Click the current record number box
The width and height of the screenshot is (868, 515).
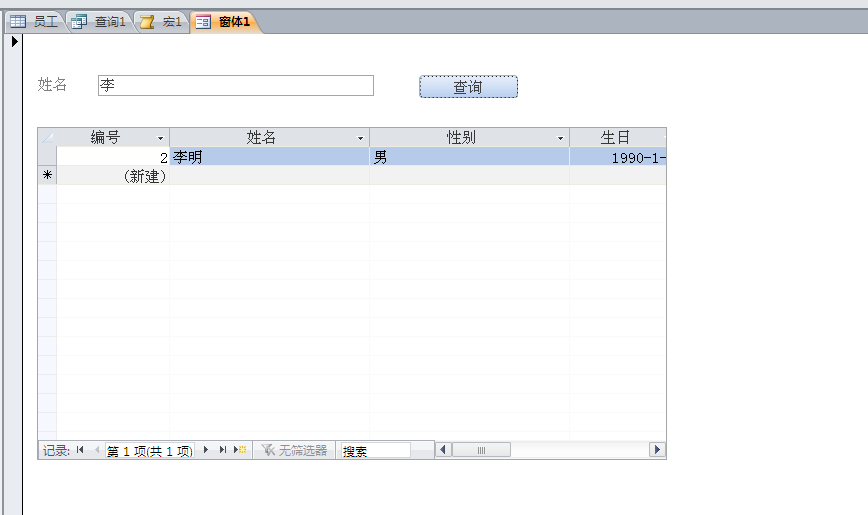pyautogui.click(x=149, y=451)
